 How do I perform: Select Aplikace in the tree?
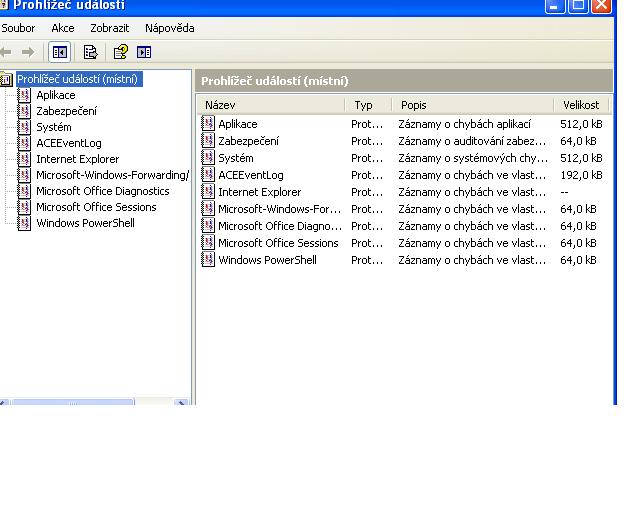click(x=56, y=95)
